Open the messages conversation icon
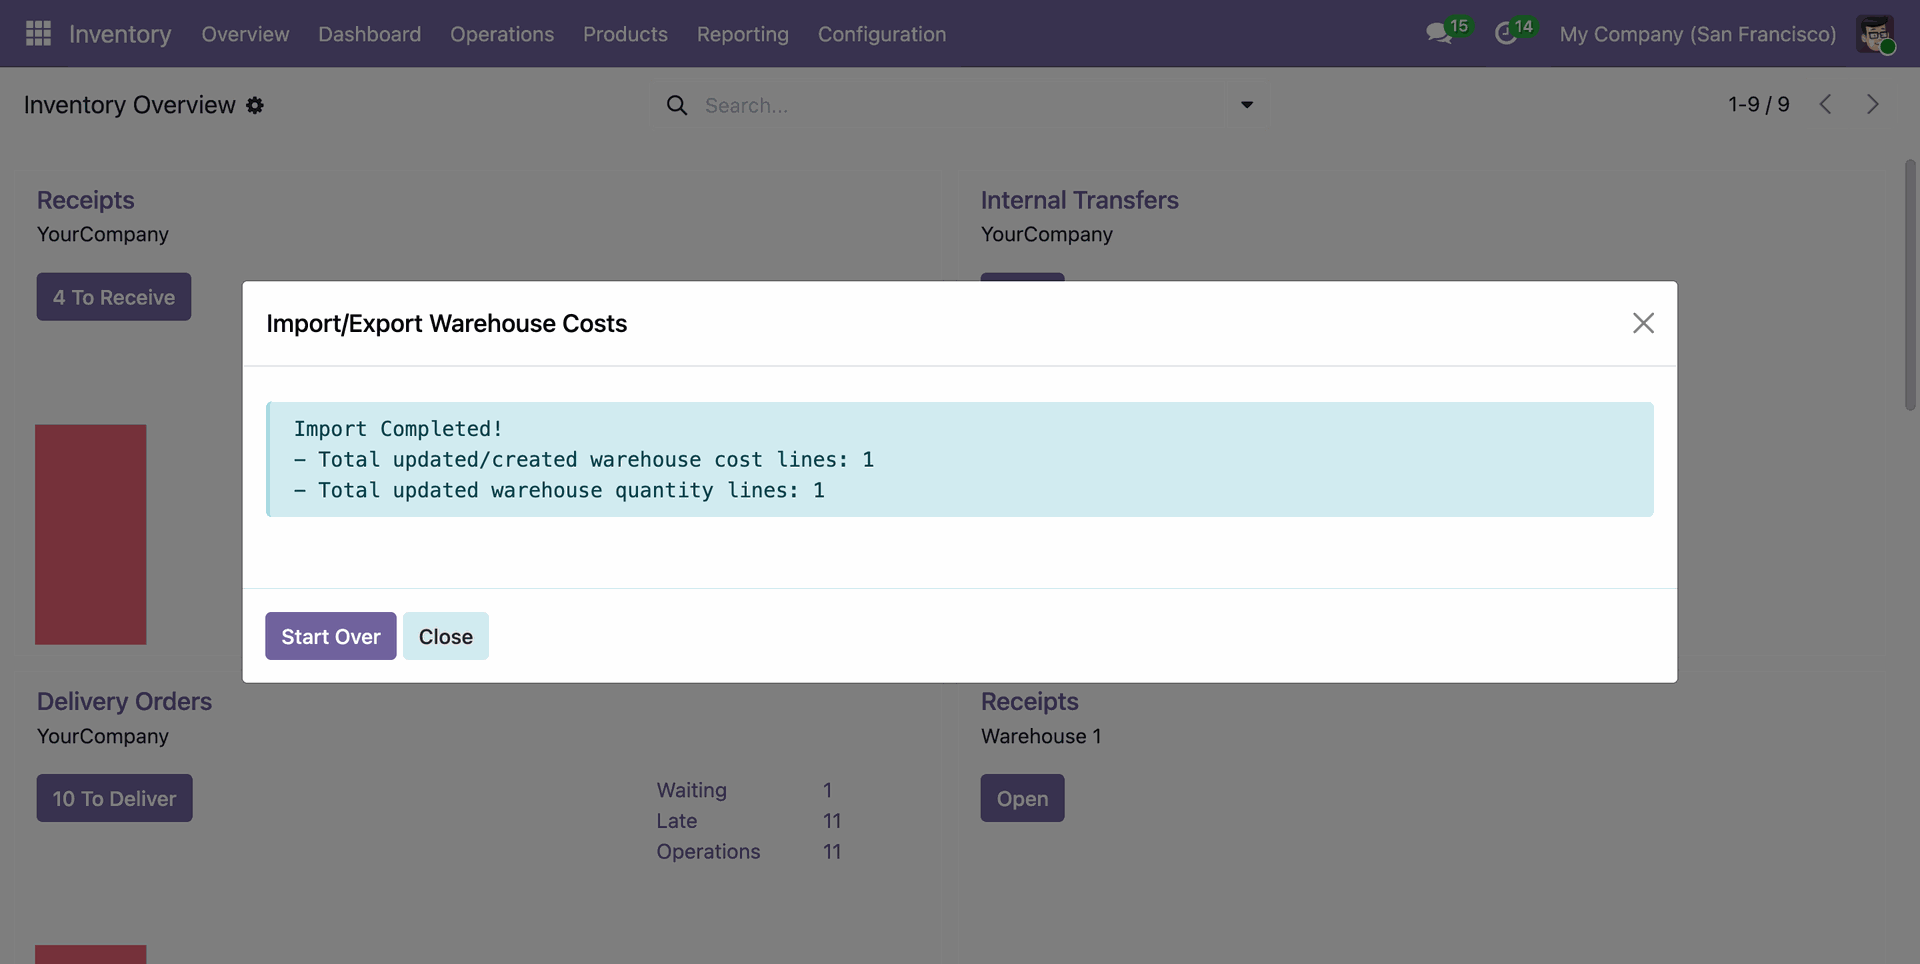The height and width of the screenshot is (964, 1920). point(1440,34)
